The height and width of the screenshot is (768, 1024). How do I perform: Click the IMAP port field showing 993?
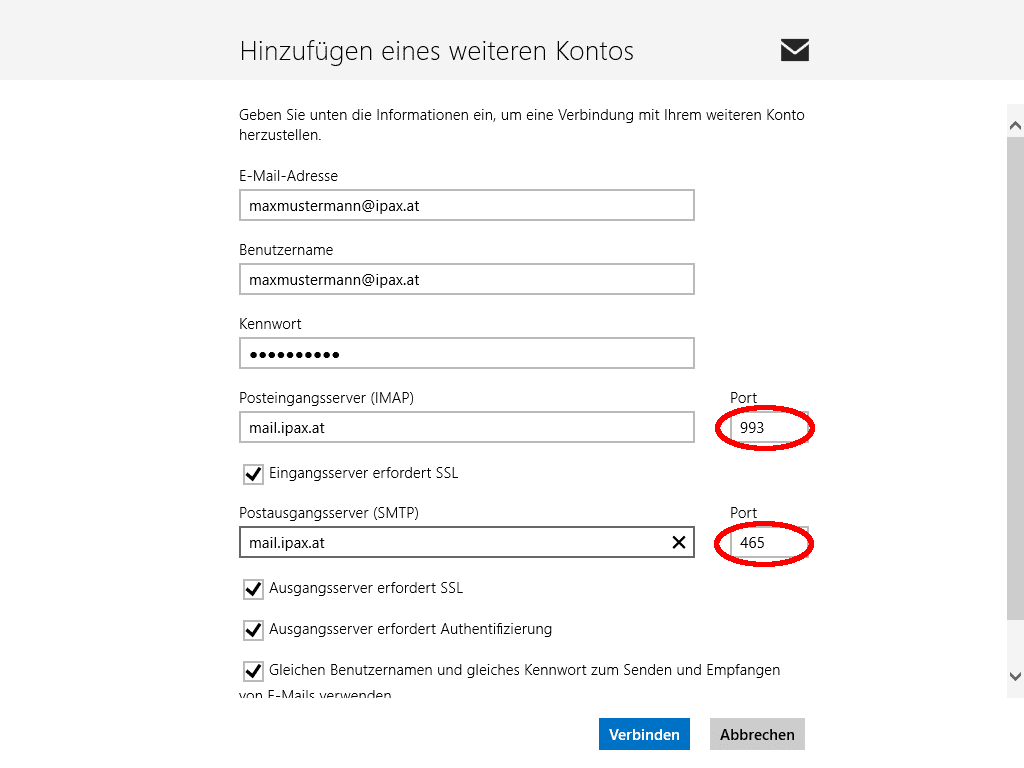pyautogui.click(x=766, y=428)
